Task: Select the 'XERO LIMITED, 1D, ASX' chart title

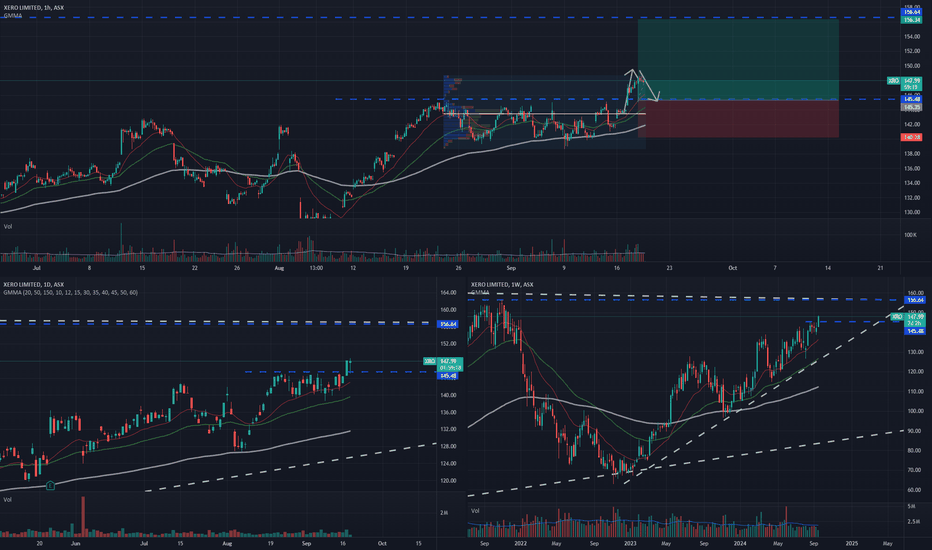Action: (34, 285)
